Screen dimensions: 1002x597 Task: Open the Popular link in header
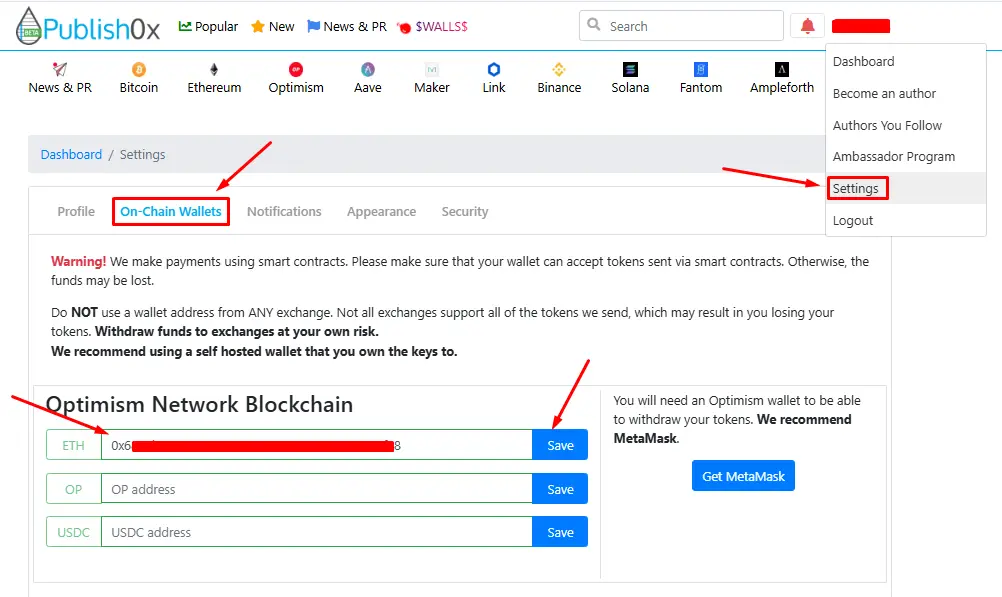[x=216, y=27]
